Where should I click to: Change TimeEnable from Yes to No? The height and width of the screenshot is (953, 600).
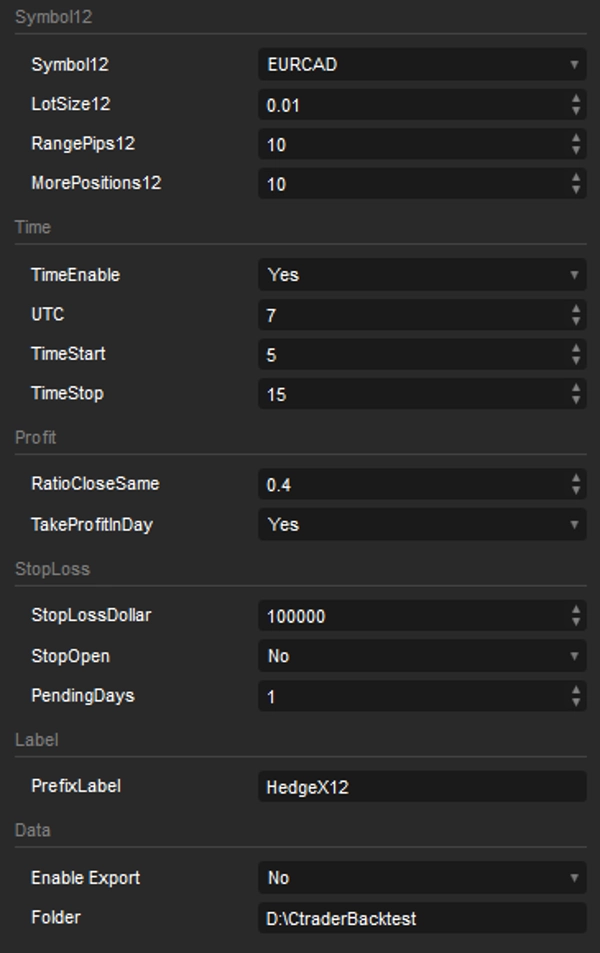coord(420,274)
